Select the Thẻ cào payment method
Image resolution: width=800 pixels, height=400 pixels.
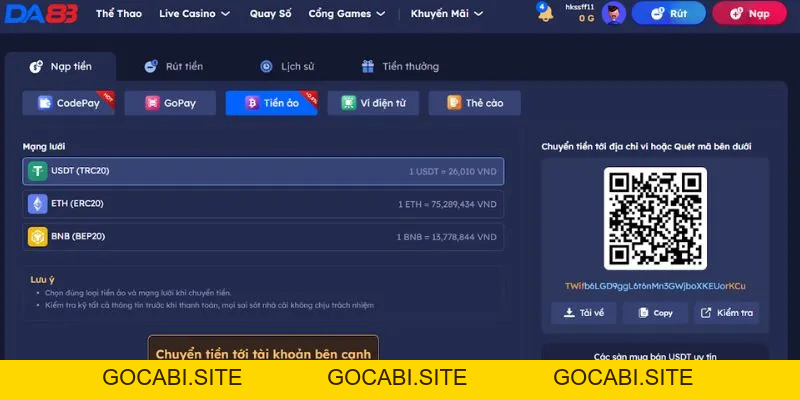[x=474, y=103]
